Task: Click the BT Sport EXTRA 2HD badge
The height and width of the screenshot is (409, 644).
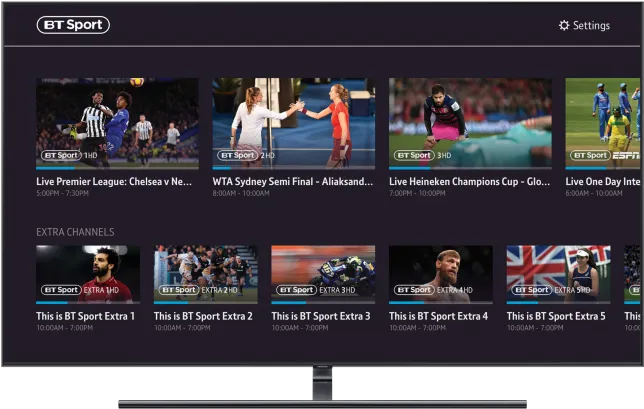Action: tap(198, 290)
